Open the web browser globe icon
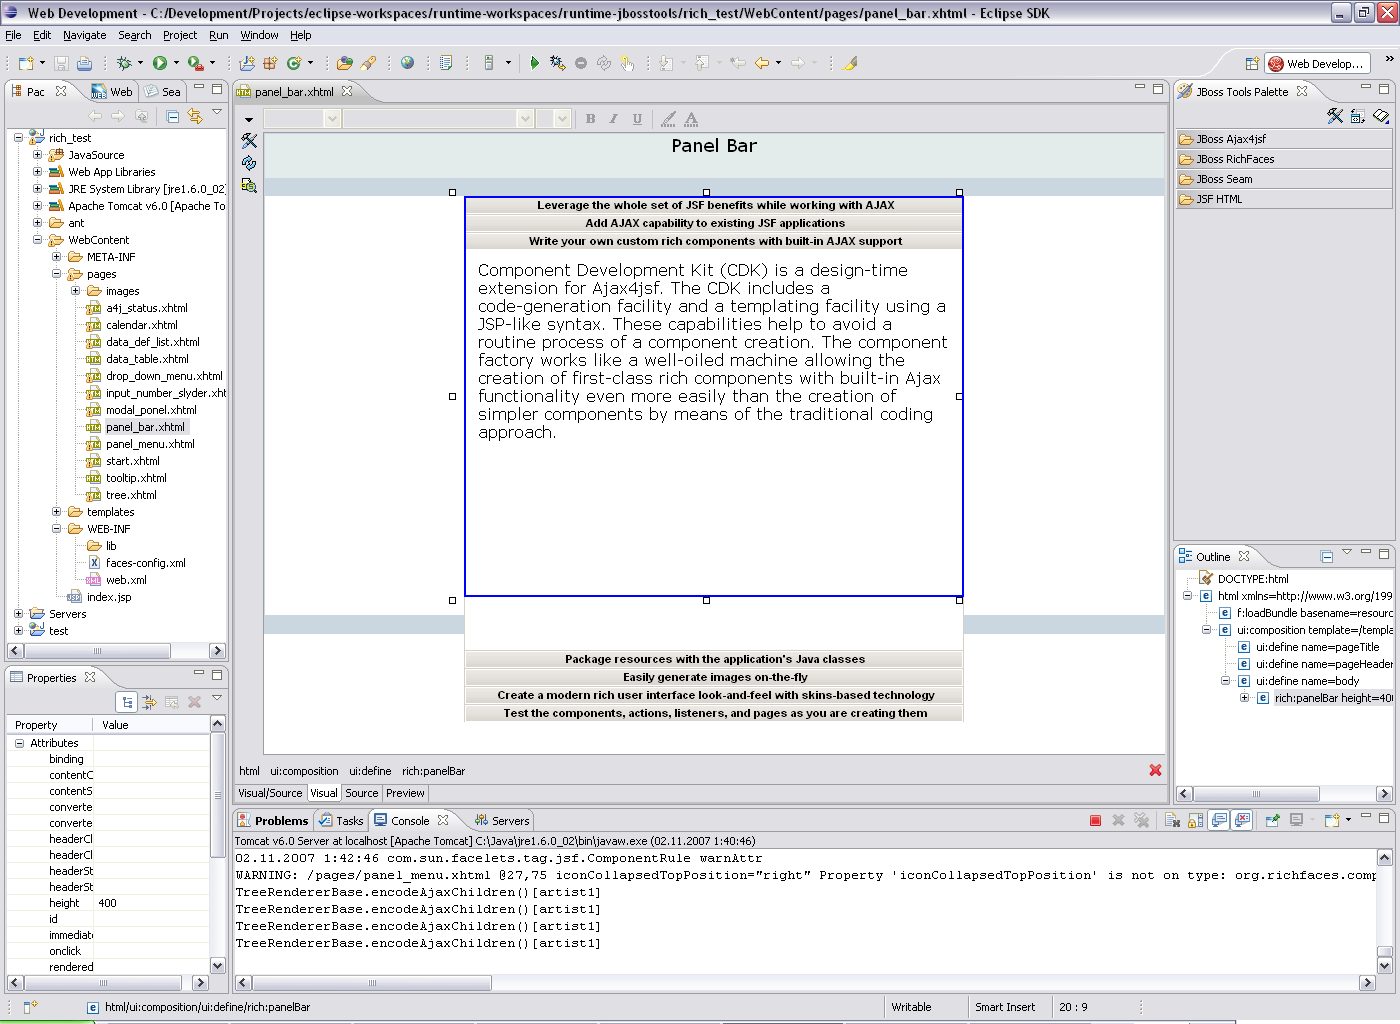1400x1024 pixels. coord(407,63)
